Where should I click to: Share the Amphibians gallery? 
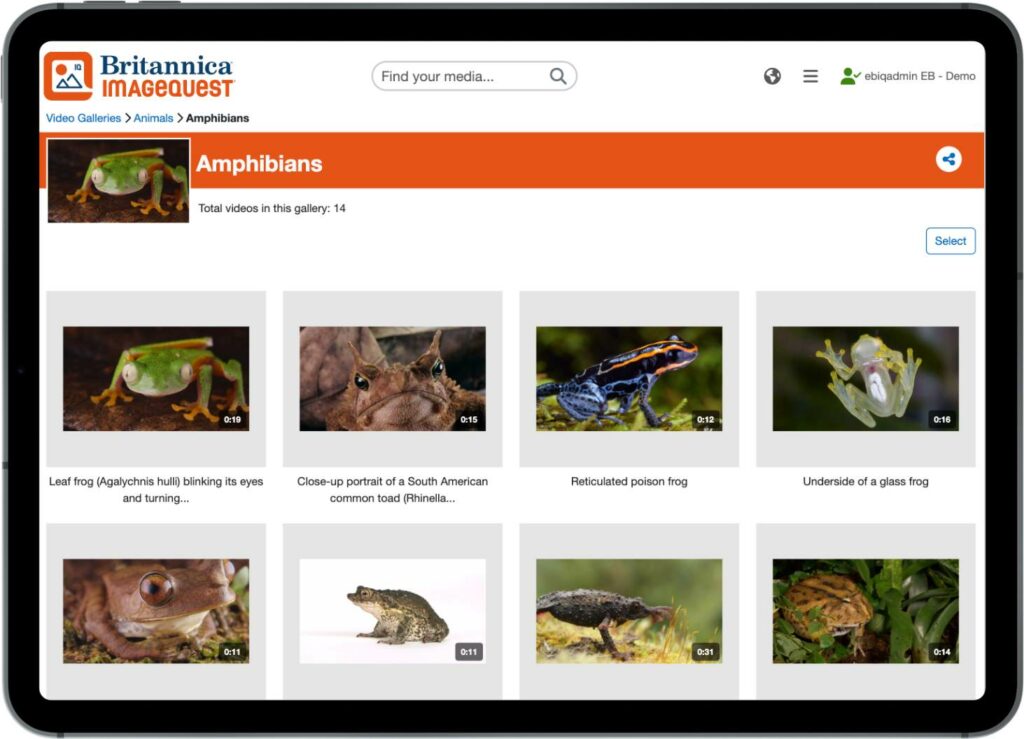tap(948, 159)
